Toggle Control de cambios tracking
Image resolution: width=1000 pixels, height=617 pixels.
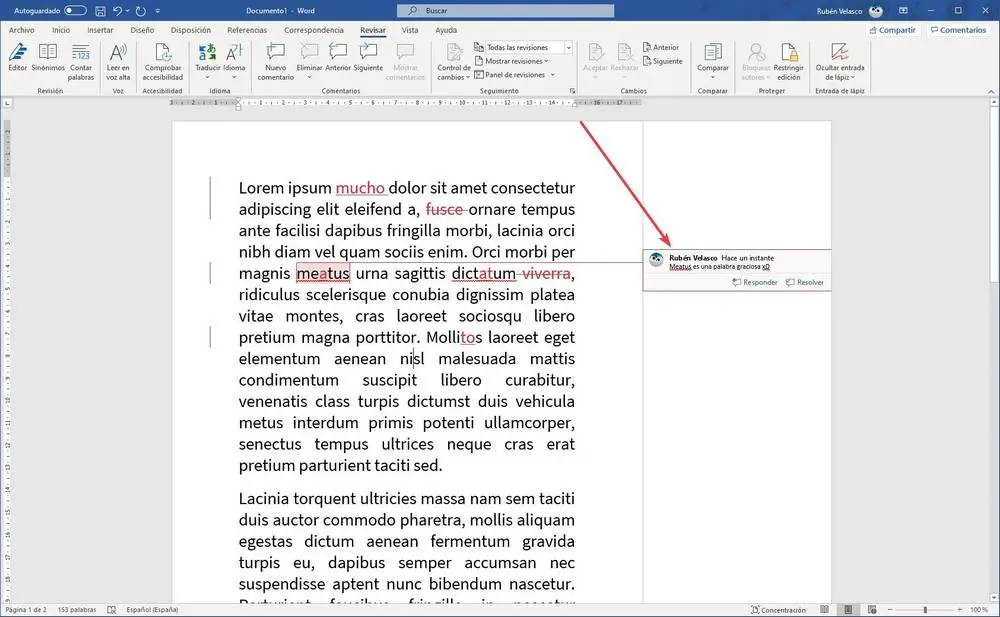tap(453, 52)
